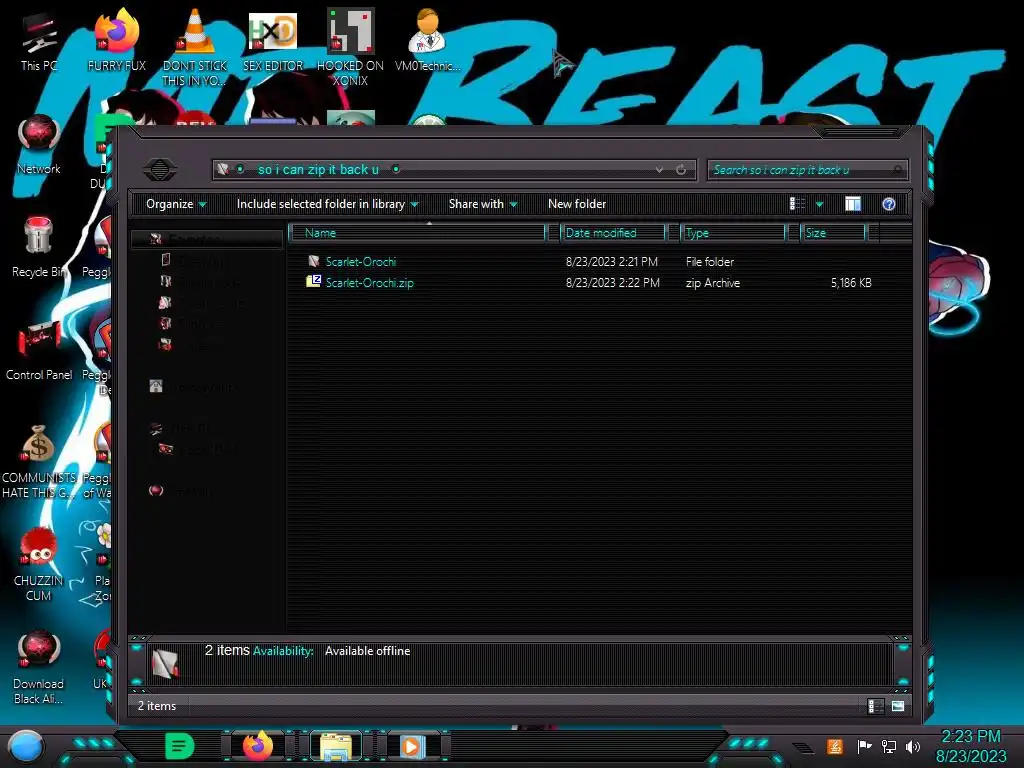The width and height of the screenshot is (1024, 768).
Task: Expand the breadcrumb arrow after 'so i can zip it back u'
Action: click(396, 170)
